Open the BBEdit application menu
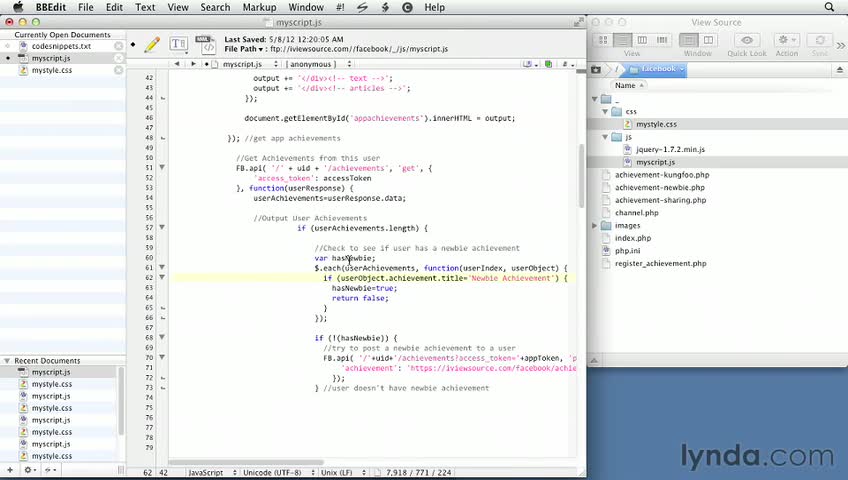The height and width of the screenshot is (480, 848). [50, 8]
